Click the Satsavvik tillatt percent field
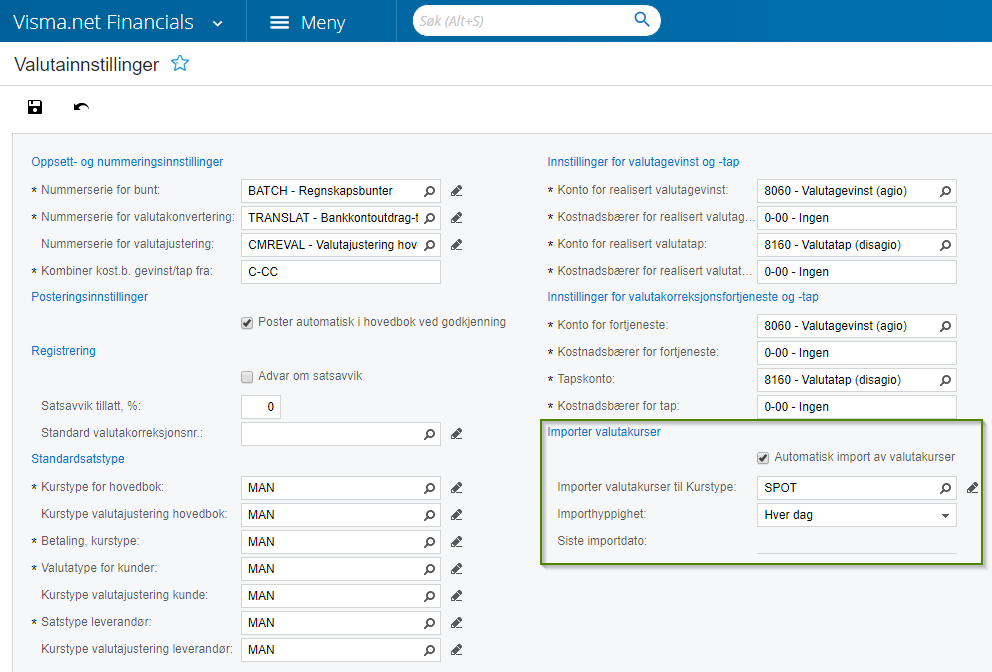The image size is (992, 672). [261, 407]
